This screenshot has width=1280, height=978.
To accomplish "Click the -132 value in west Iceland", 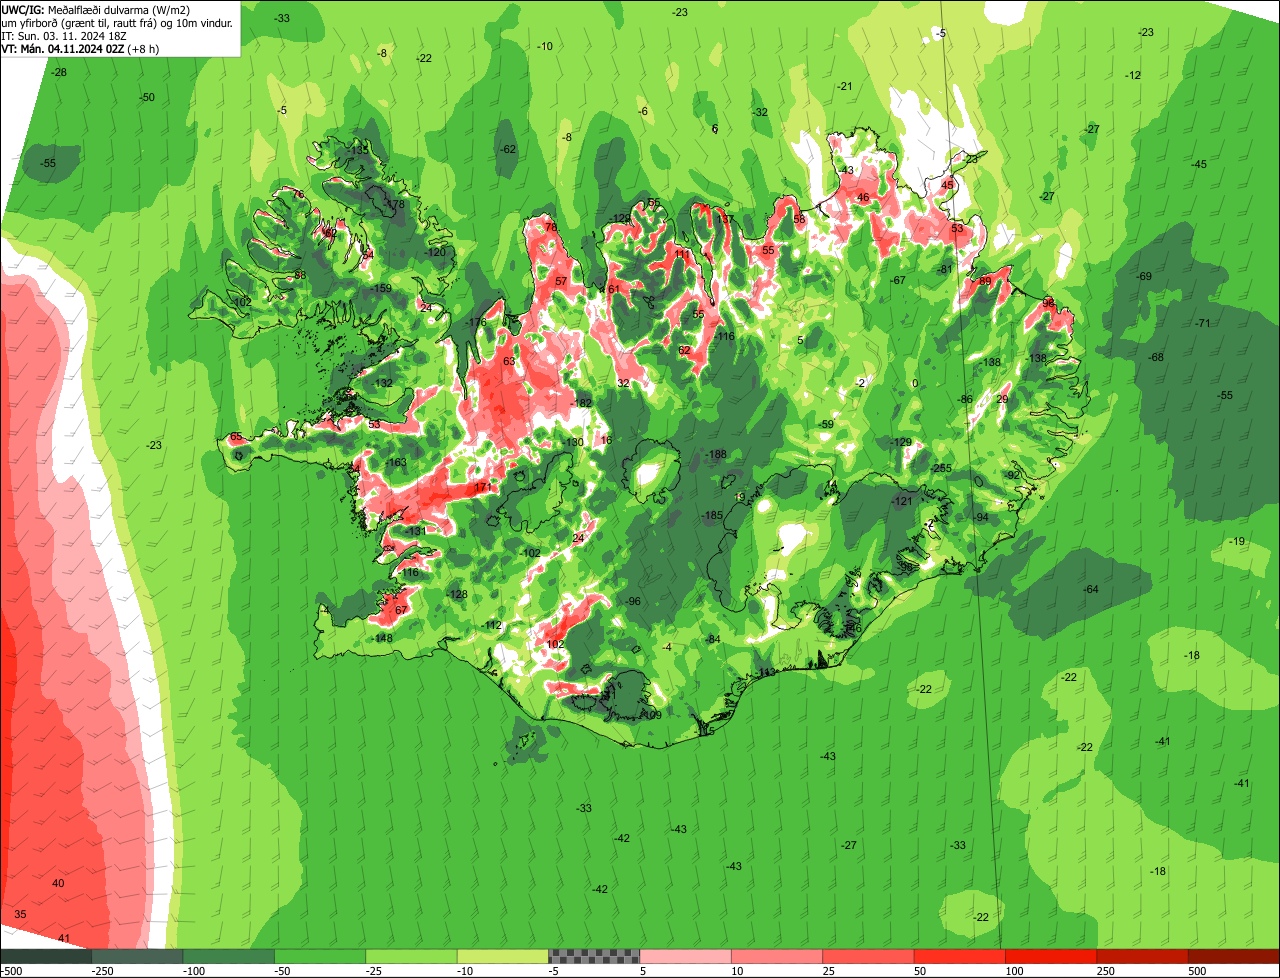I will (383, 383).
